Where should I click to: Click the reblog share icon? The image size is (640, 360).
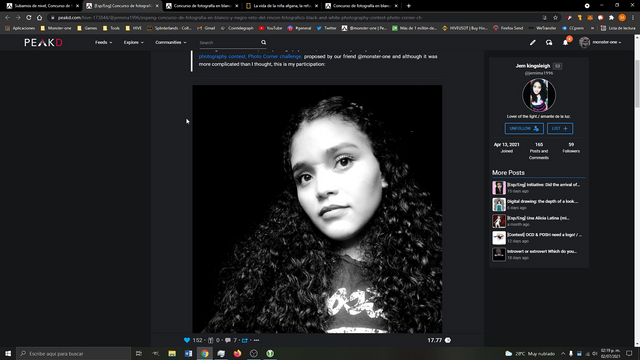point(245,340)
